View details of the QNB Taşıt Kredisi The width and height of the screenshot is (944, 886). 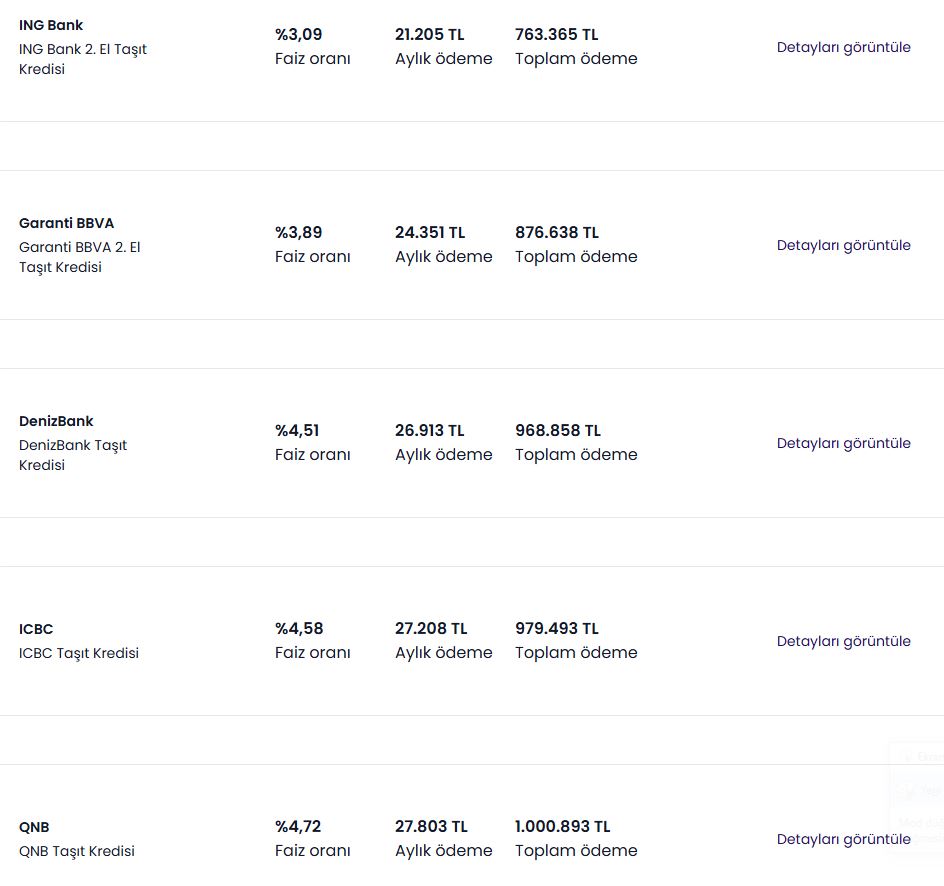(x=843, y=840)
